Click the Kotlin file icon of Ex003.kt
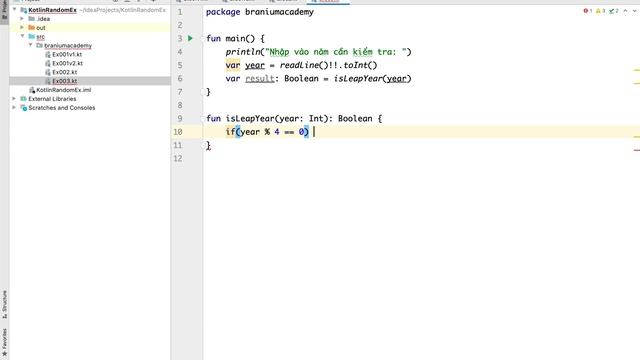The height and width of the screenshot is (360, 640). point(48,81)
